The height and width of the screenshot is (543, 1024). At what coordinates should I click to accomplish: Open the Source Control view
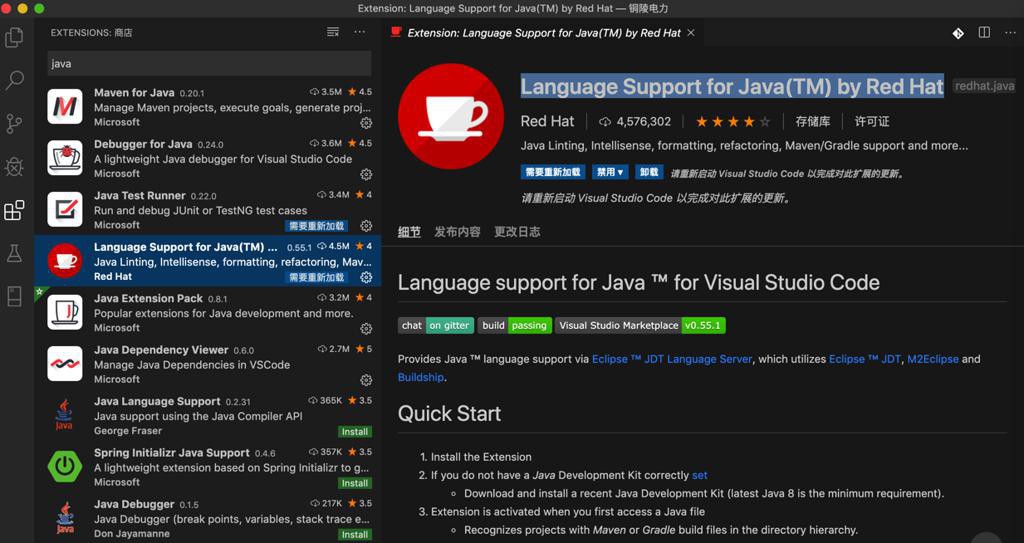(x=14, y=123)
